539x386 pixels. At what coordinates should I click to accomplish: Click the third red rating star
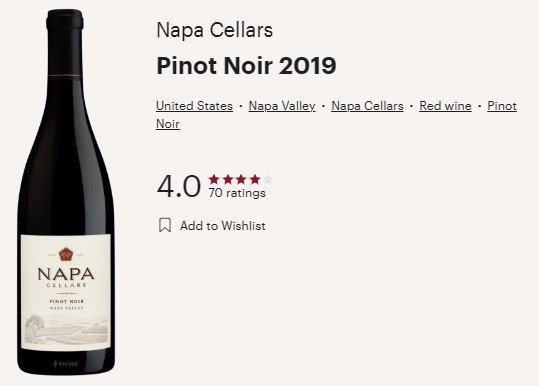[241, 179]
